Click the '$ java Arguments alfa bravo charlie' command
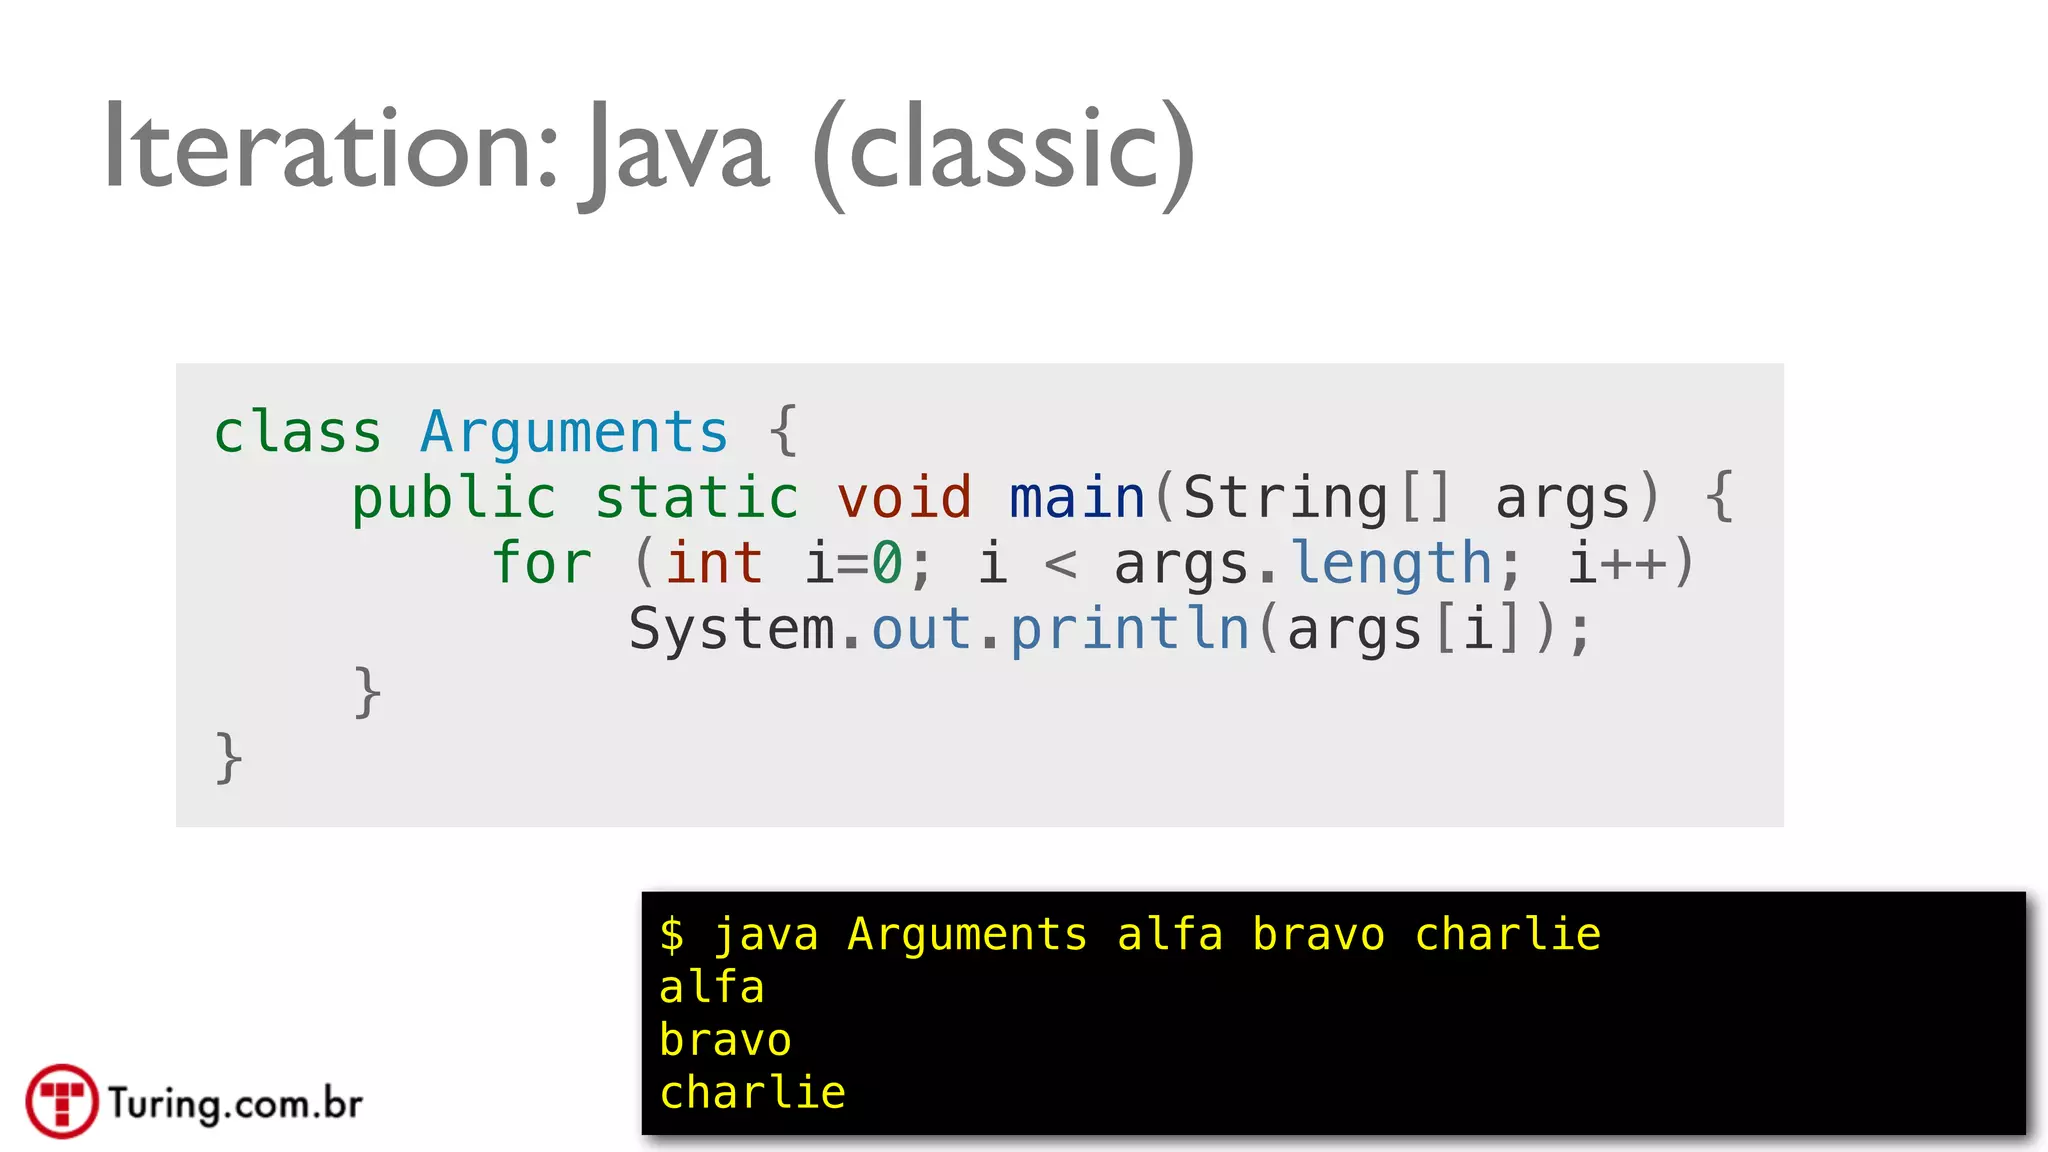 point(1130,935)
